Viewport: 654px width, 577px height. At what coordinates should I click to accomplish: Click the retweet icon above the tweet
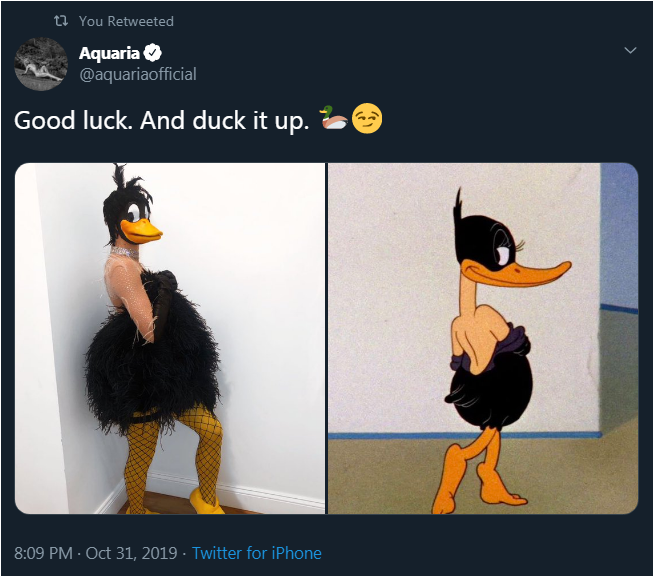(61, 21)
